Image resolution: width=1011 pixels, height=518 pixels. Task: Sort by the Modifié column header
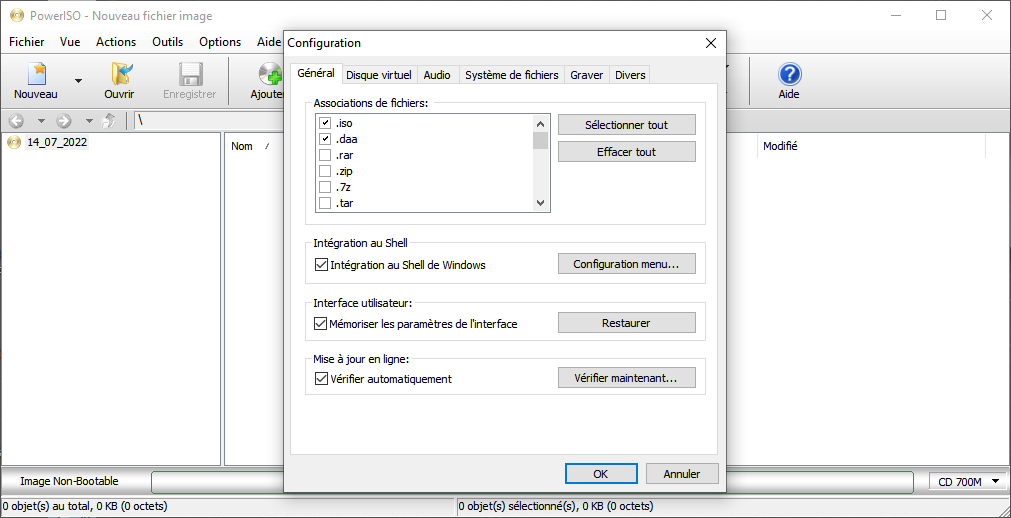(780, 146)
